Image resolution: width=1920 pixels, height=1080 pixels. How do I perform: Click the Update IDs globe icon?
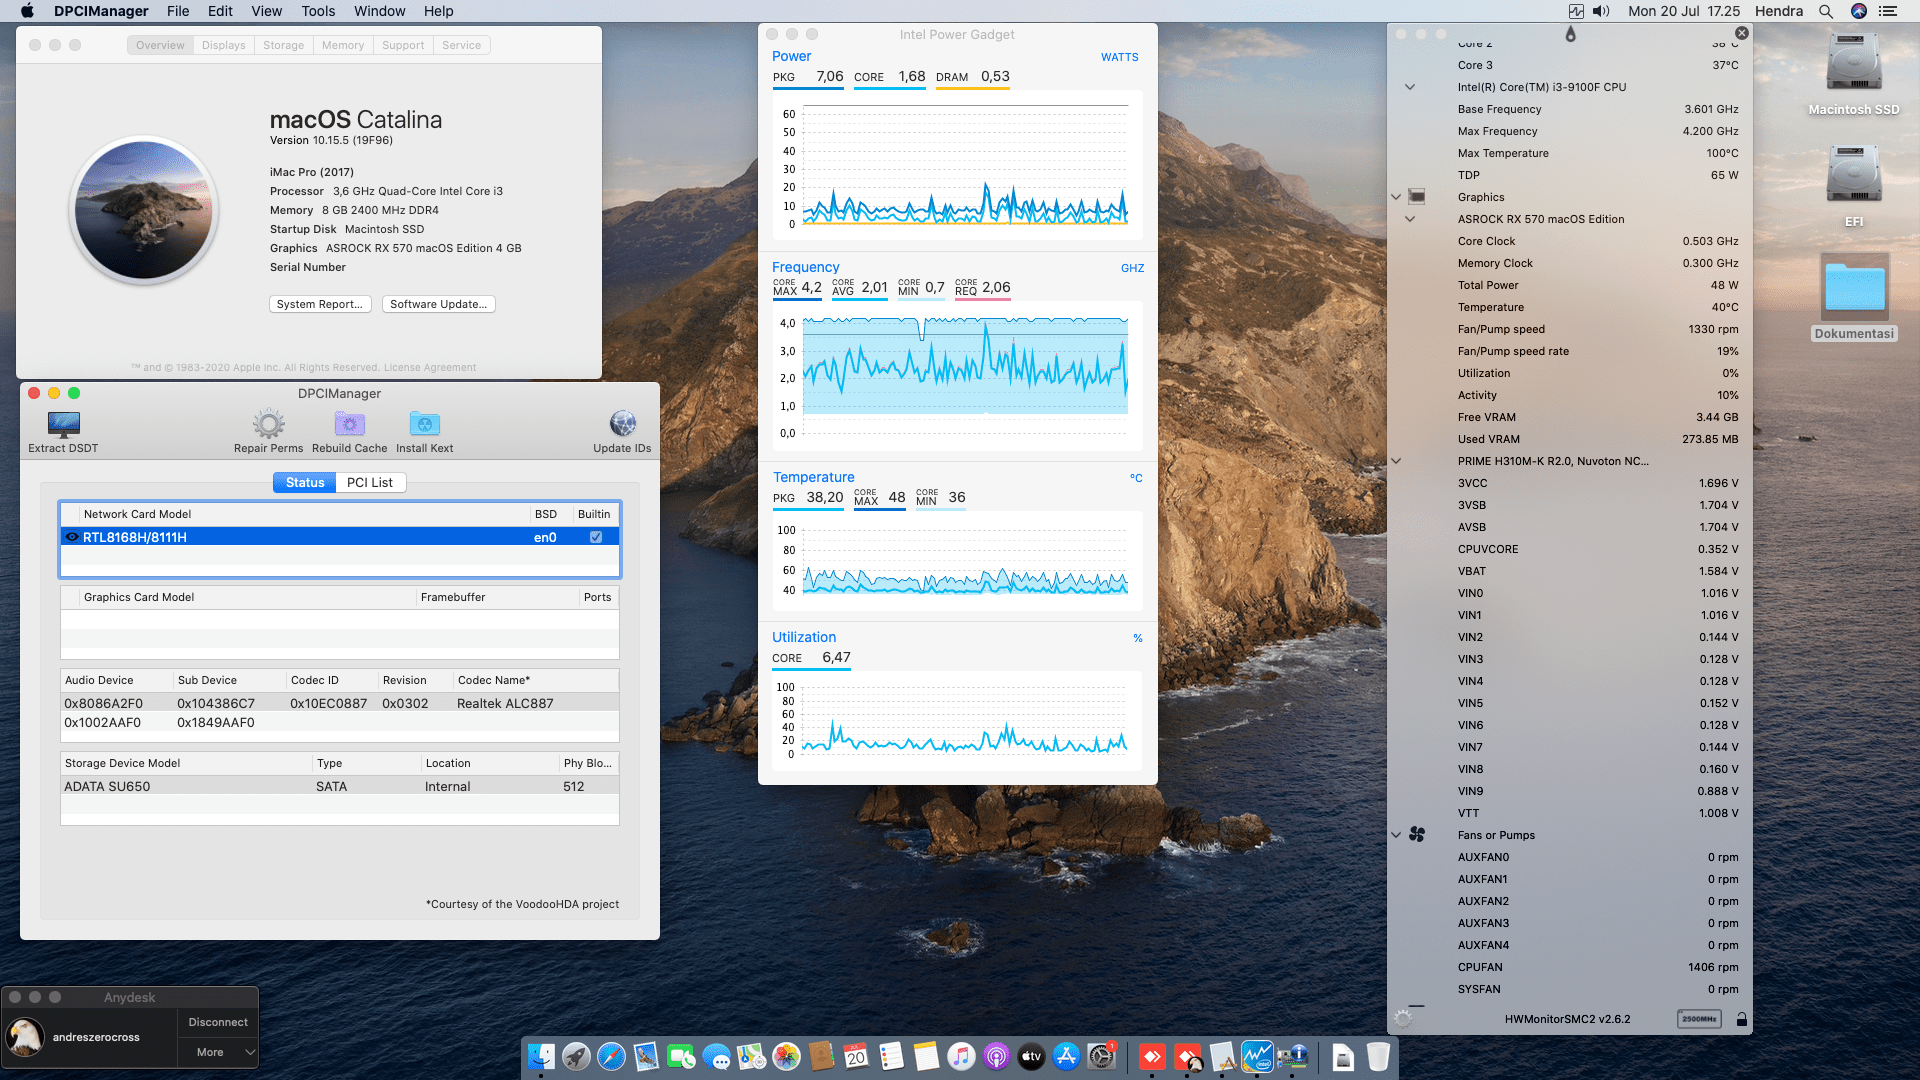coord(622,424)
